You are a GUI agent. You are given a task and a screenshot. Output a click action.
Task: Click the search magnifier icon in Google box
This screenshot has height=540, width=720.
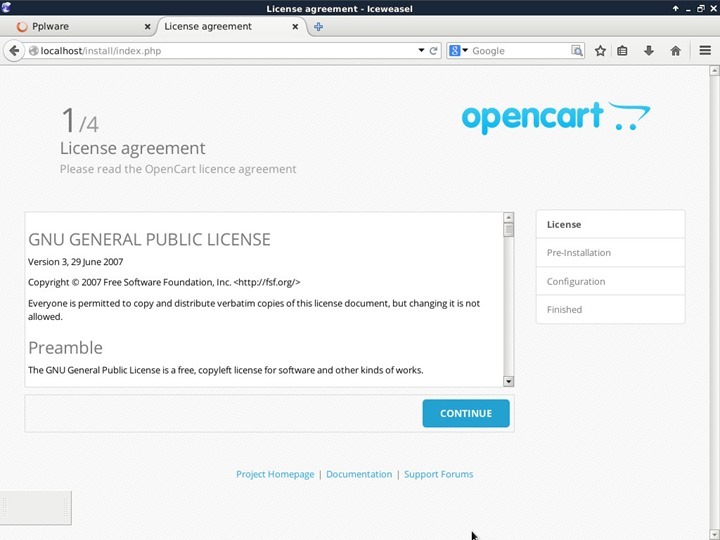point(577,51)
